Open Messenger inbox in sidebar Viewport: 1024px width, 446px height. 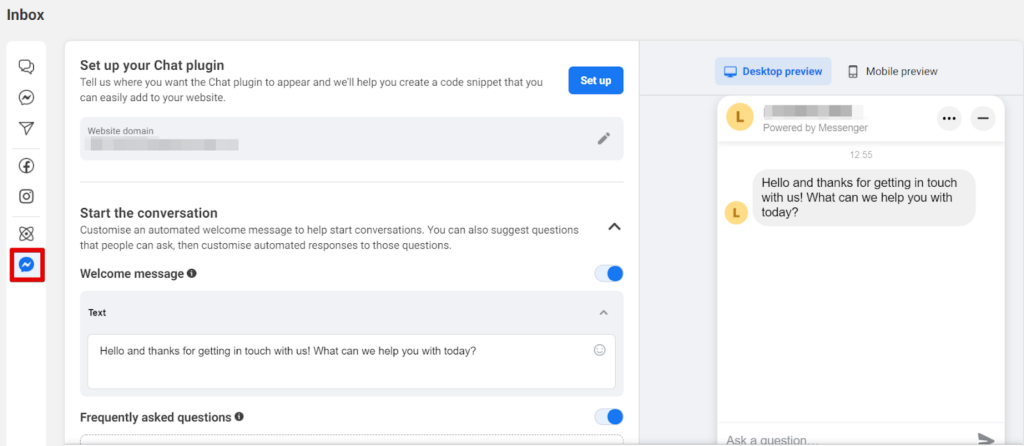coord(27,98)
